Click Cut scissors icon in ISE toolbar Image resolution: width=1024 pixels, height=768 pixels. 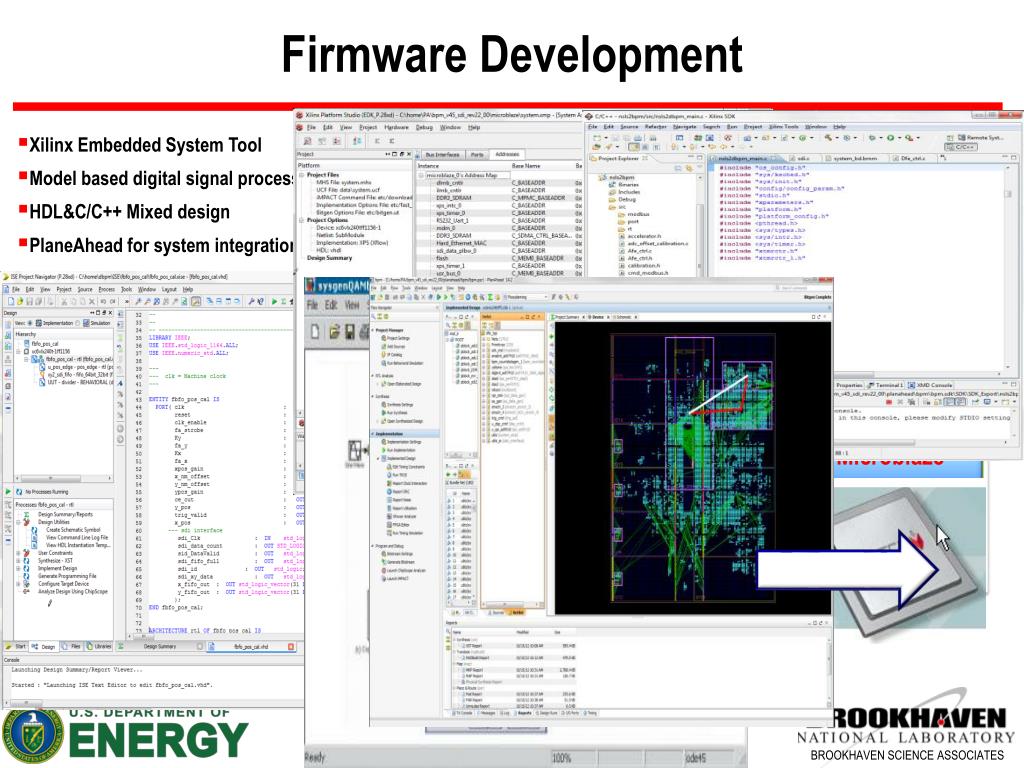[64, 302]
